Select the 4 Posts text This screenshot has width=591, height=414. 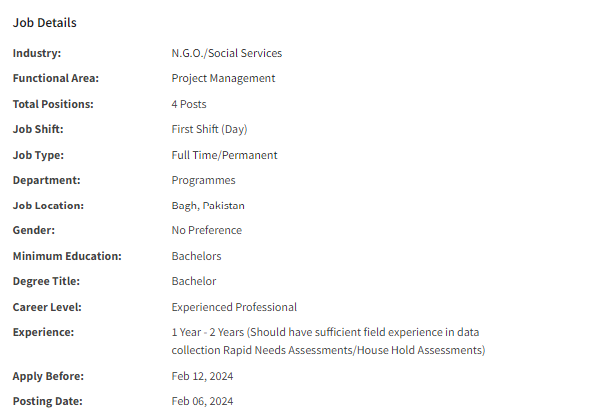[189, 104]
